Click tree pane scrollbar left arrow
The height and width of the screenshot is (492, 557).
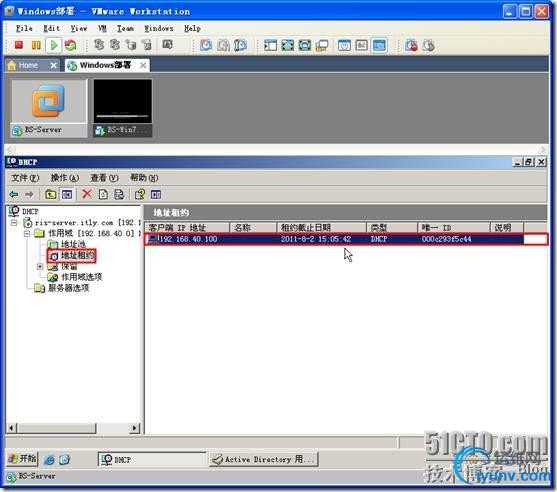pyautogui.click(x=11, y=428)
